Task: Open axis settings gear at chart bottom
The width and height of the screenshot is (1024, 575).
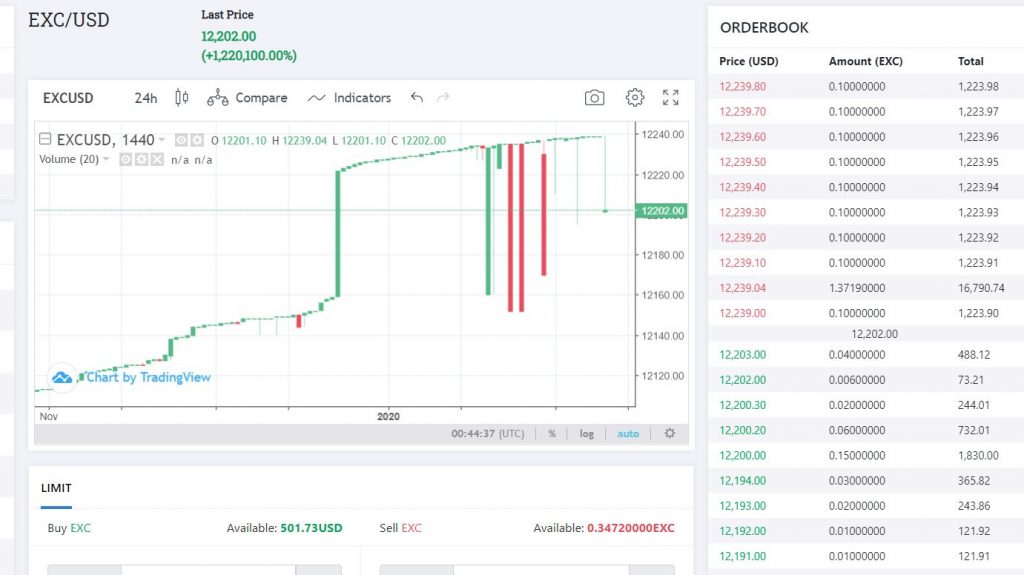Action: click(x=670, y=433)
